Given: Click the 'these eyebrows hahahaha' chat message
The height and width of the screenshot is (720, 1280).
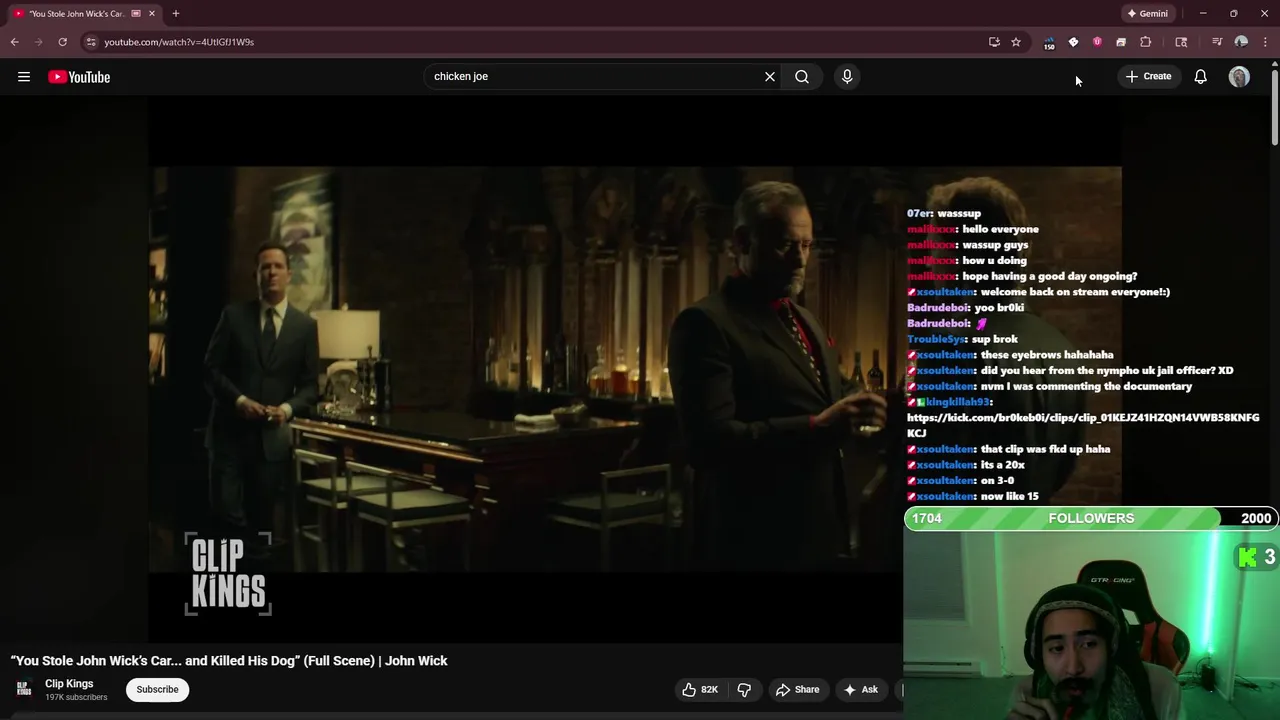Looking at the screenshot, I should tap(1047, 355).
